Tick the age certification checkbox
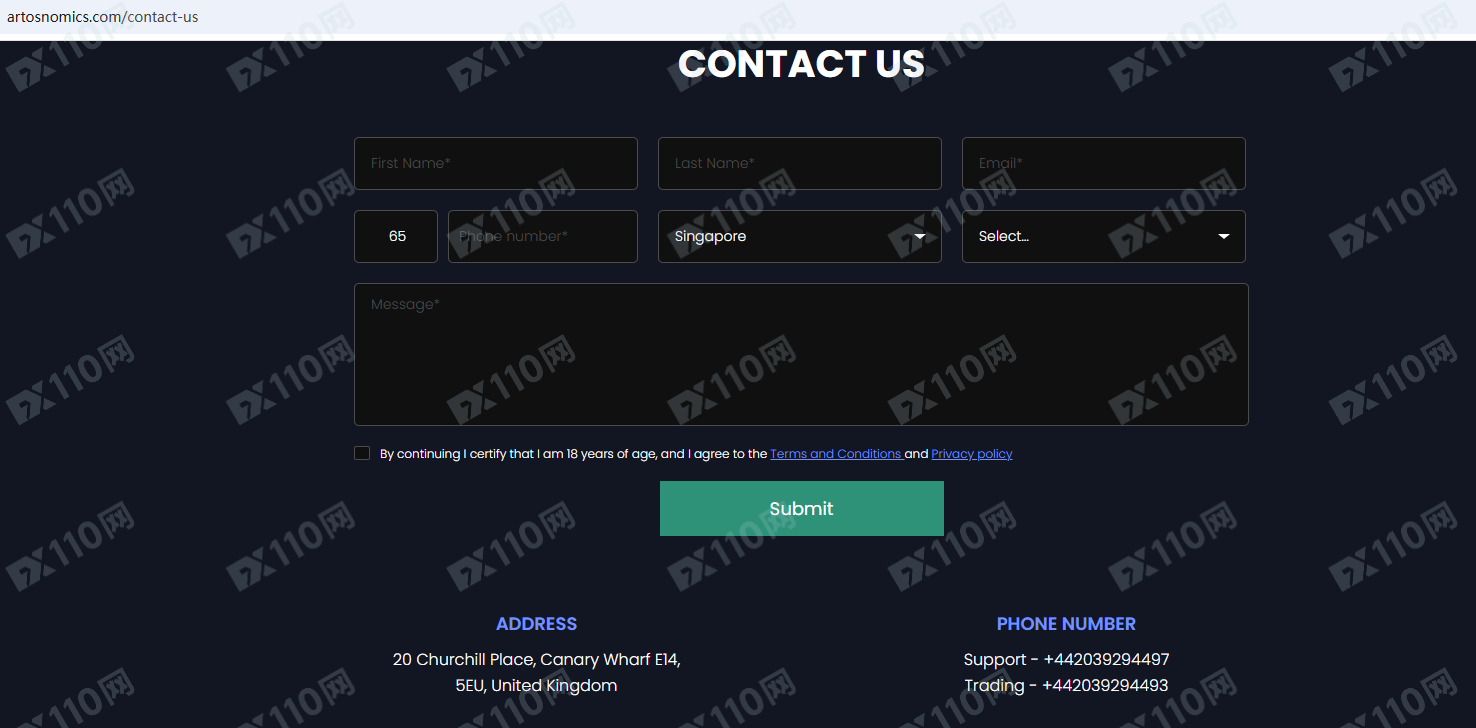The height and width of the screenshot is (728, 1476). click(x=362, y=453)
